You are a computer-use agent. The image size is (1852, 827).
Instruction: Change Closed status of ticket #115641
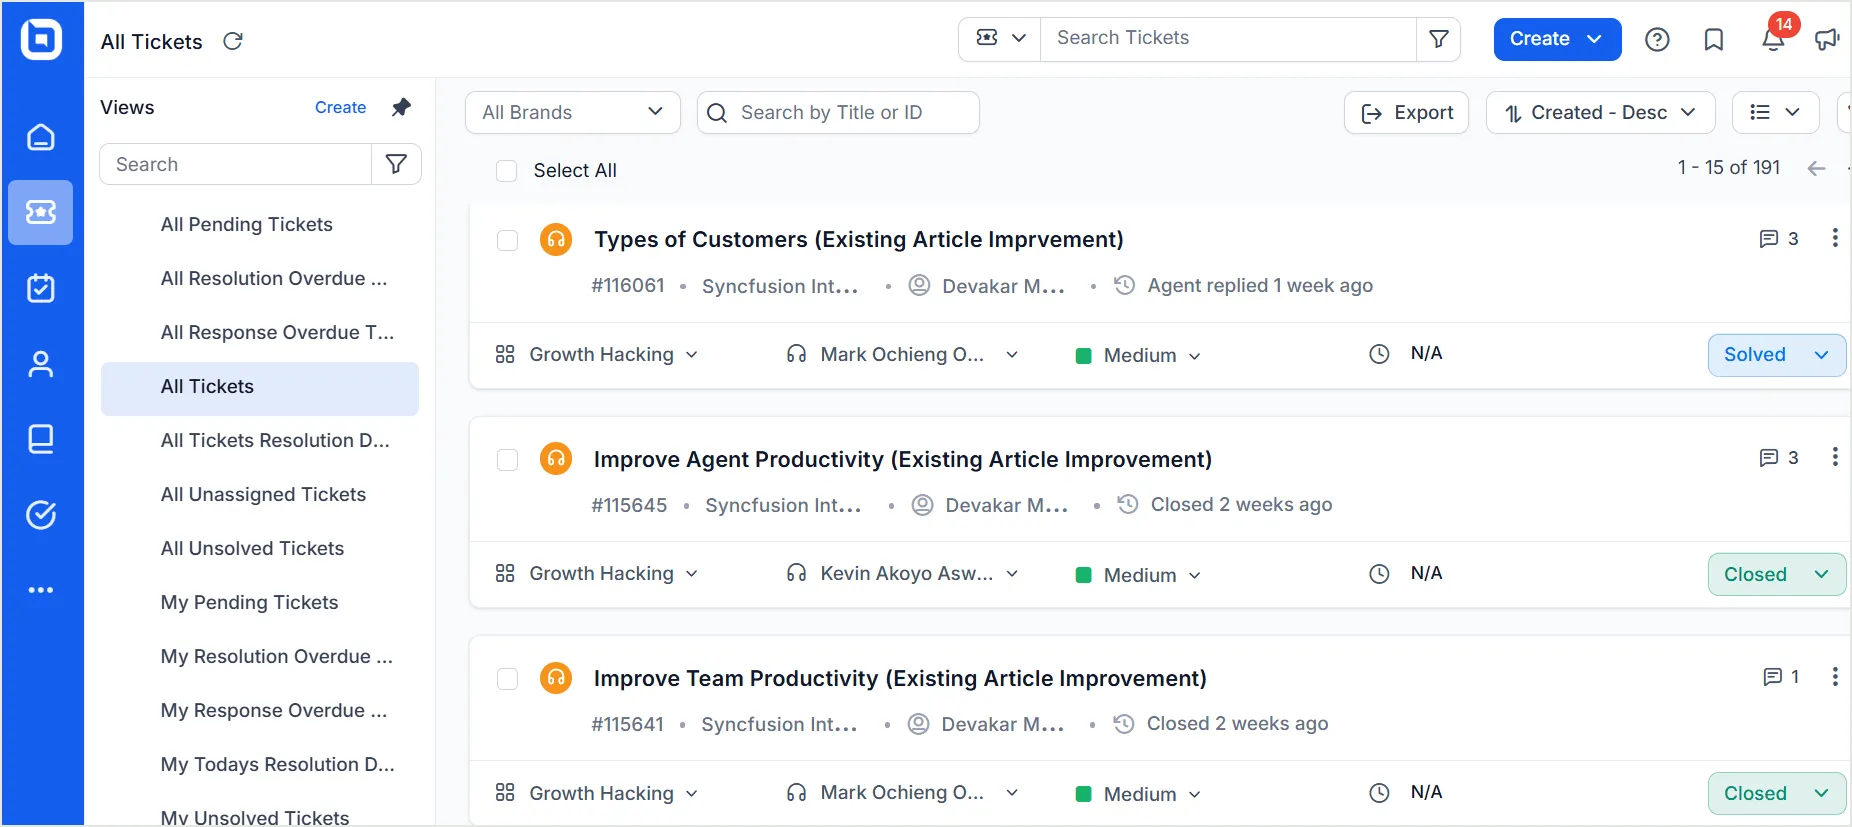[1776, 794]
